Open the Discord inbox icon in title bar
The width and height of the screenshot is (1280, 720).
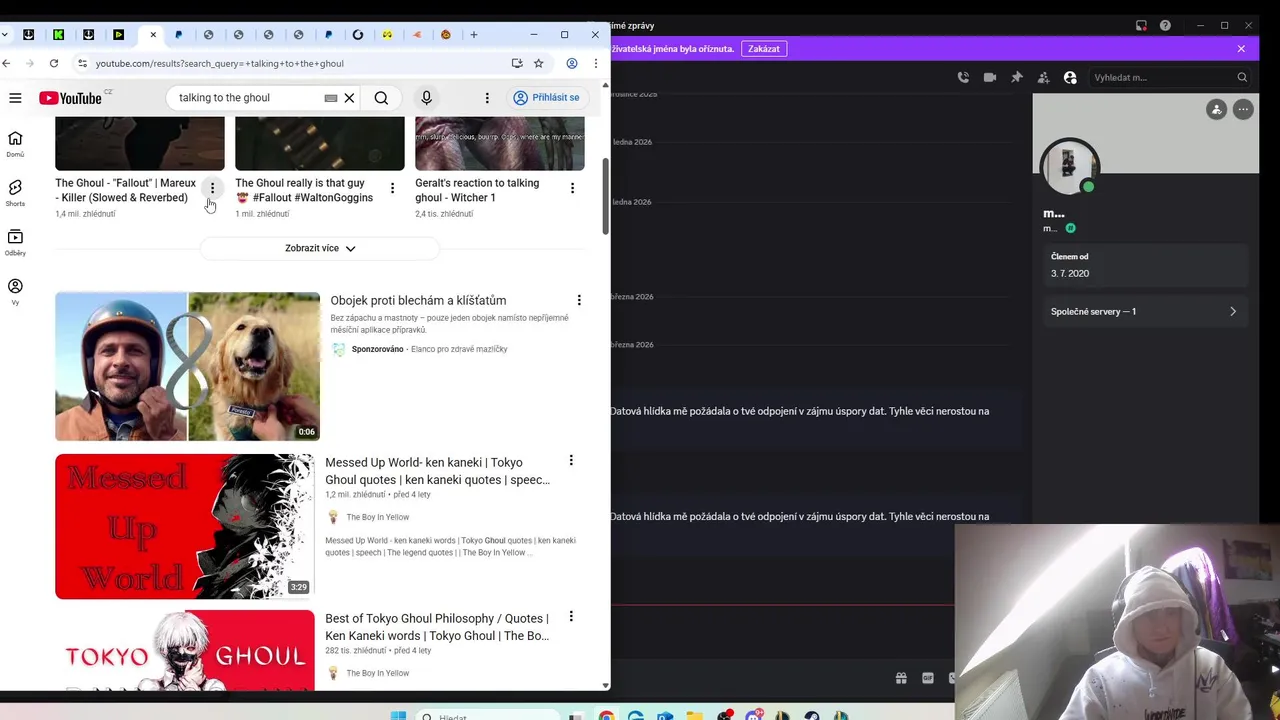pyautogui.click(x=1141, y=25)
